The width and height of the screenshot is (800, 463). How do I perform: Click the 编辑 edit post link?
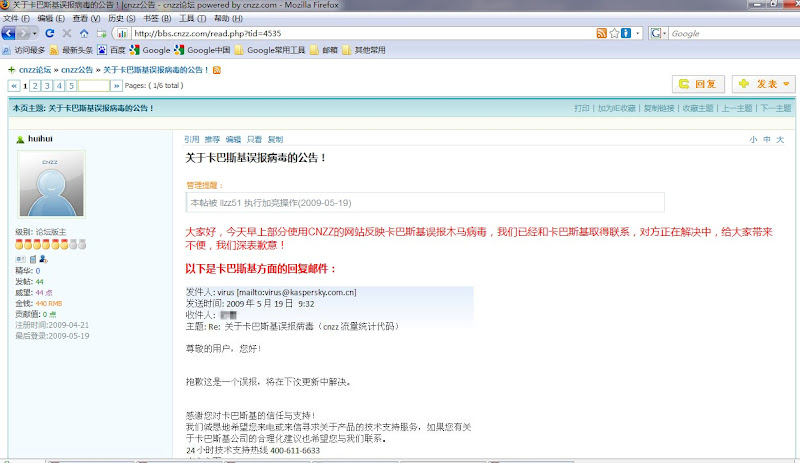pyautogui.click(x=233, y=139)
